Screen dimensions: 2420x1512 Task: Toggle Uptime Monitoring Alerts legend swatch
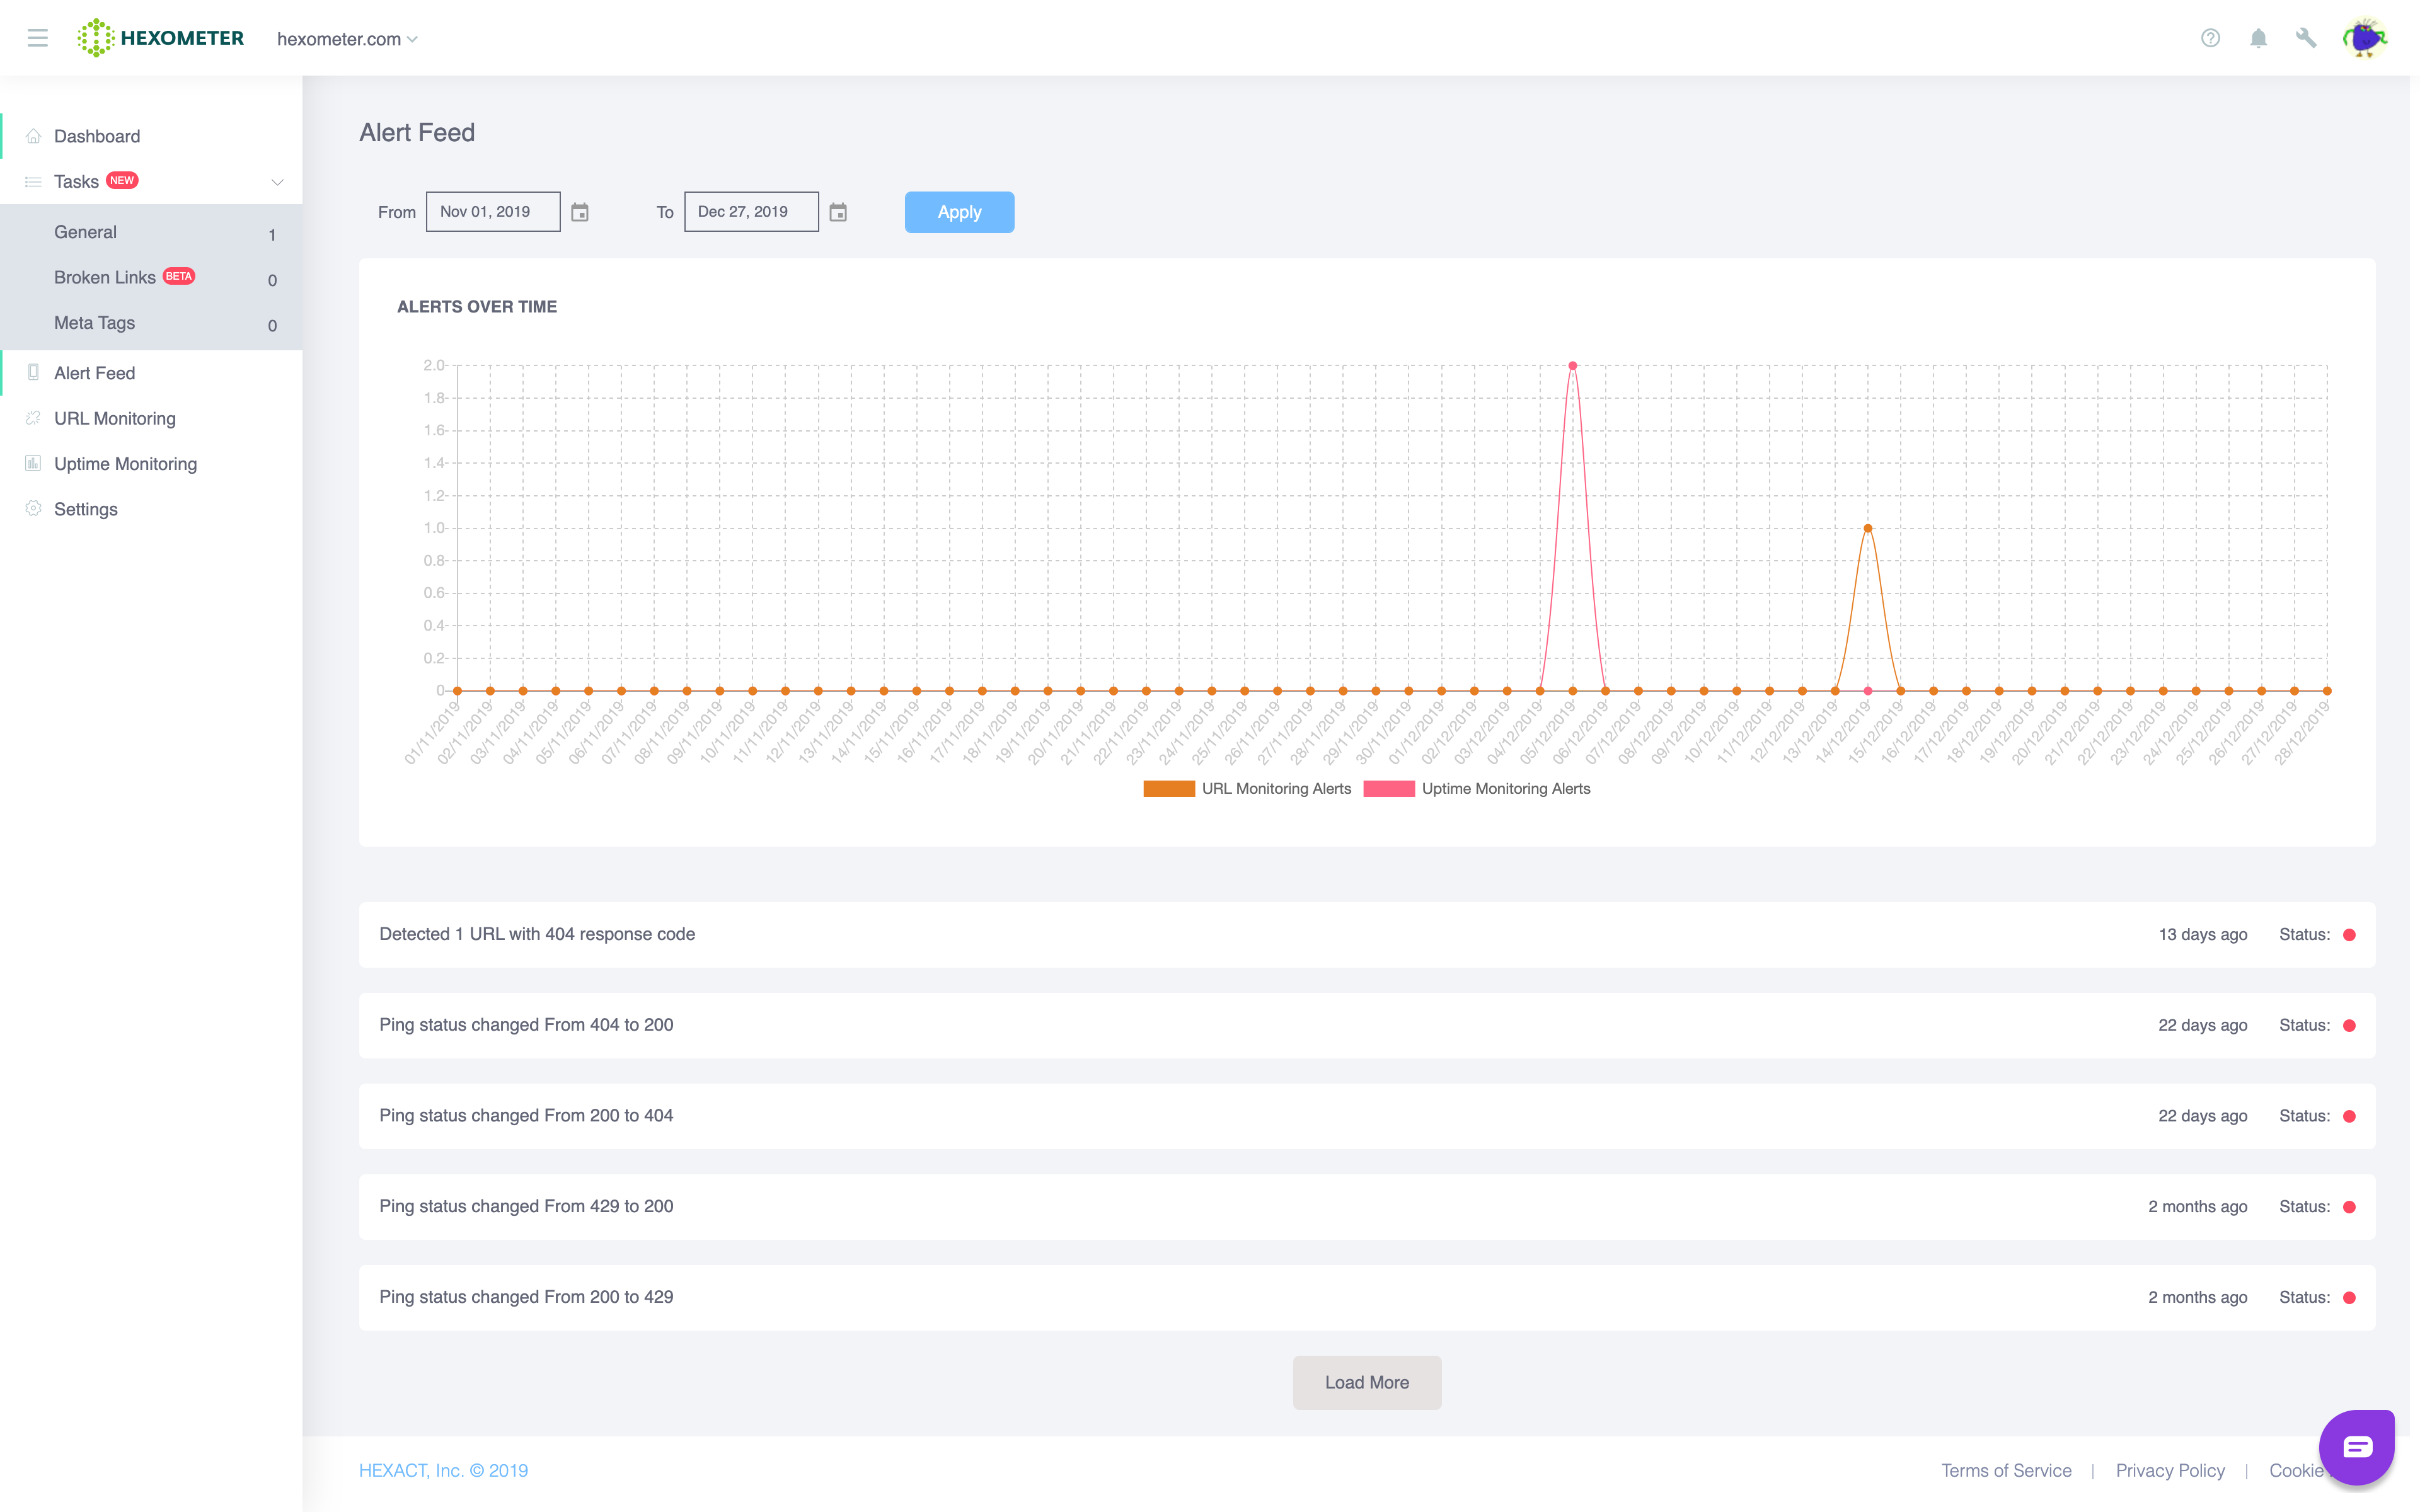[1389, 789]
